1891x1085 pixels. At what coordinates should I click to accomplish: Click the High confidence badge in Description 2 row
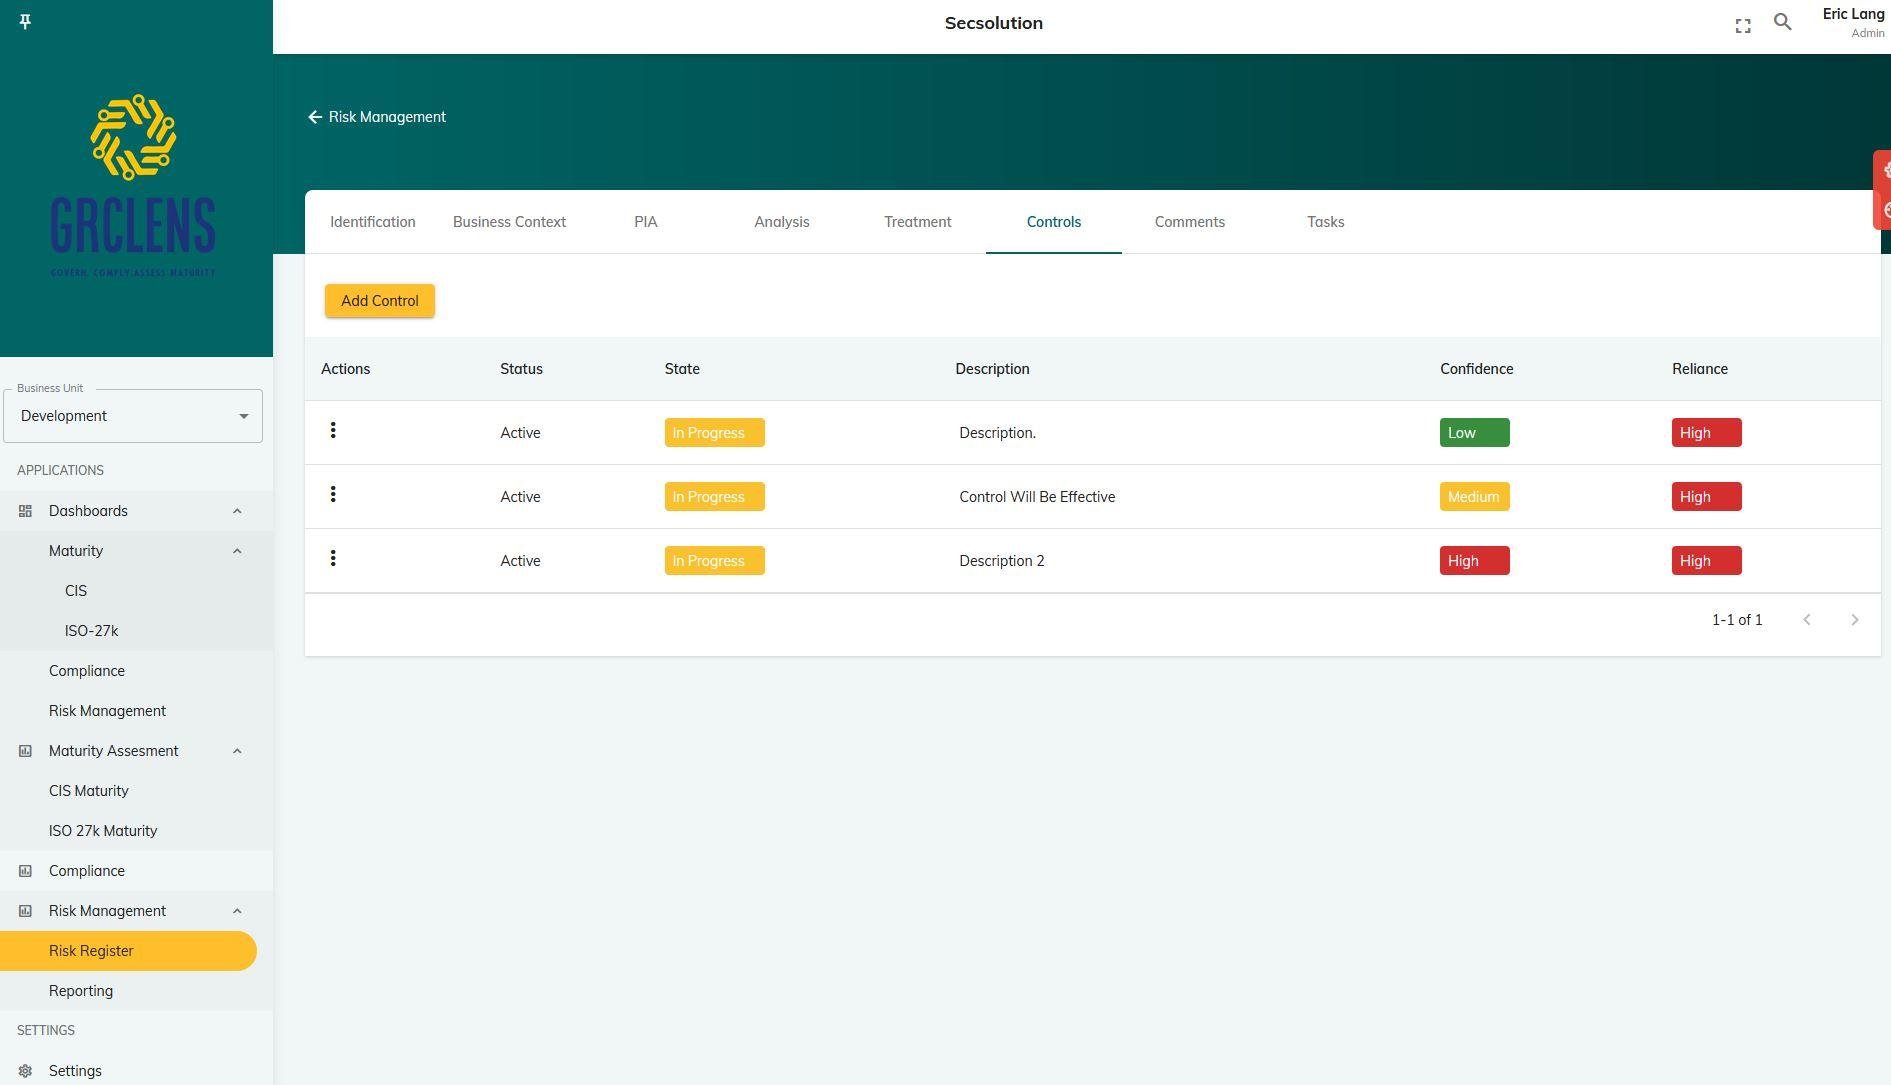(x=1475, y=561)
